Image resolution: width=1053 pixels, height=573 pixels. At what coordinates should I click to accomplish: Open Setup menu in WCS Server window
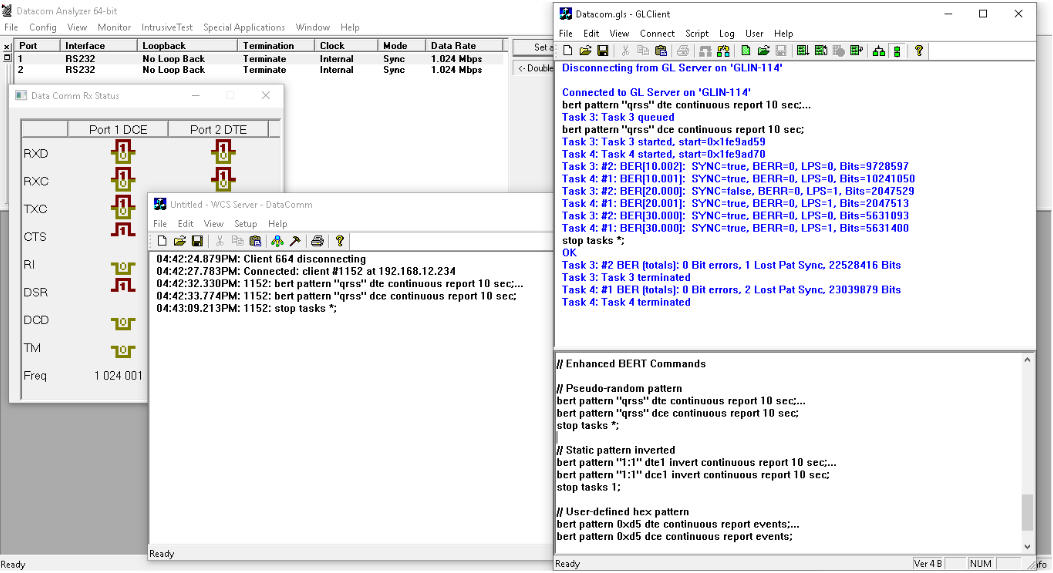tap(245, 224)
